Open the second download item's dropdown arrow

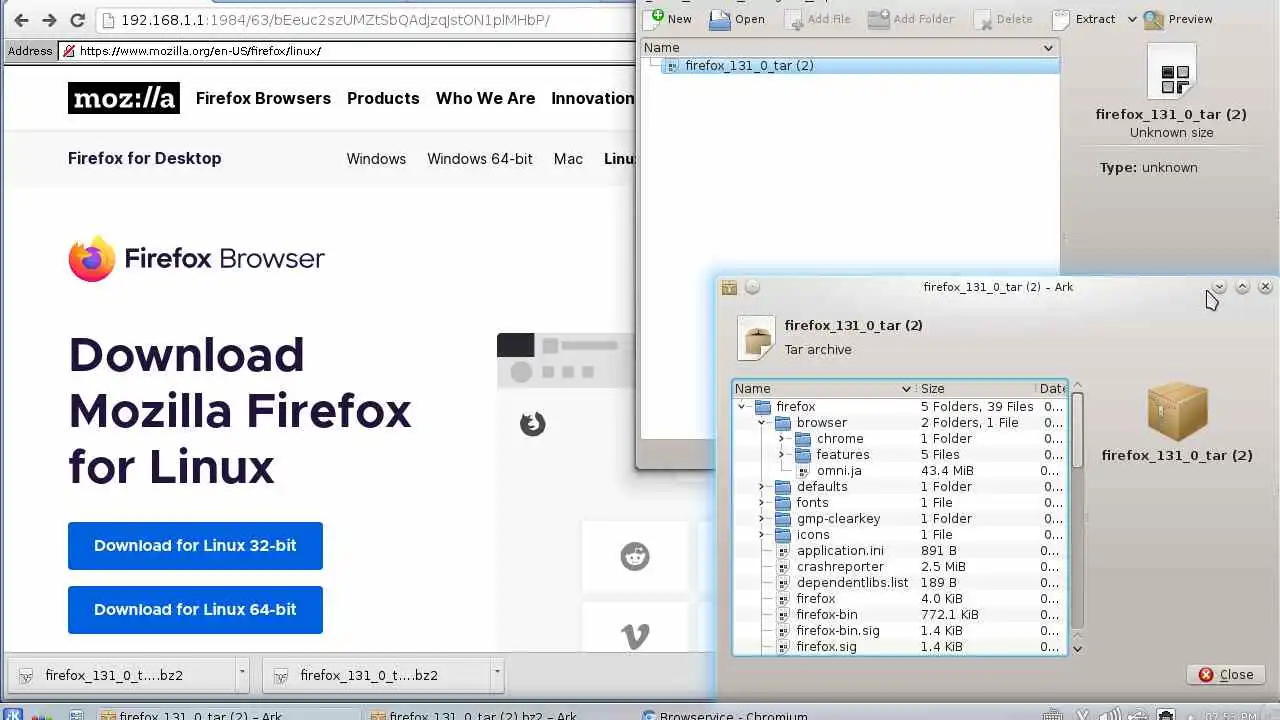496,675
